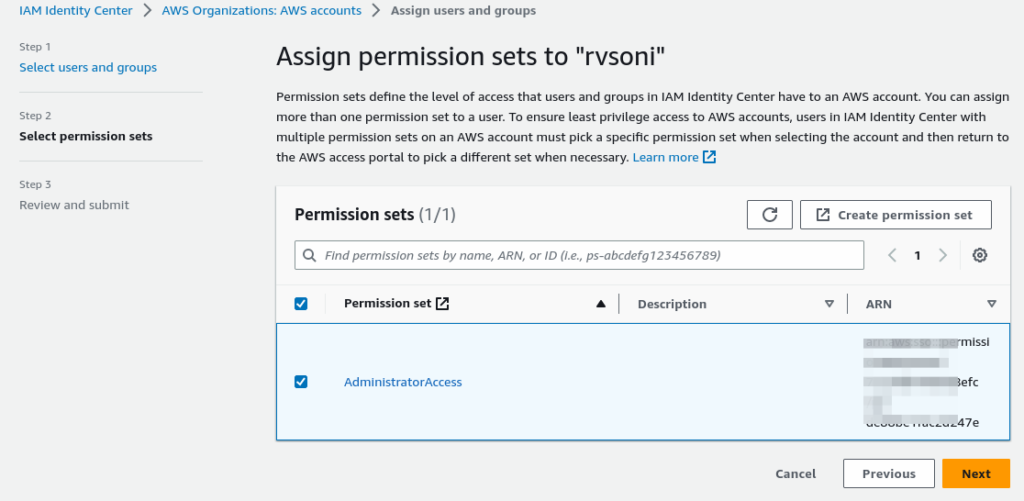Go to next page chevron in pagination
Screen dimensions: 1024x501
click(x=942, y=255)
